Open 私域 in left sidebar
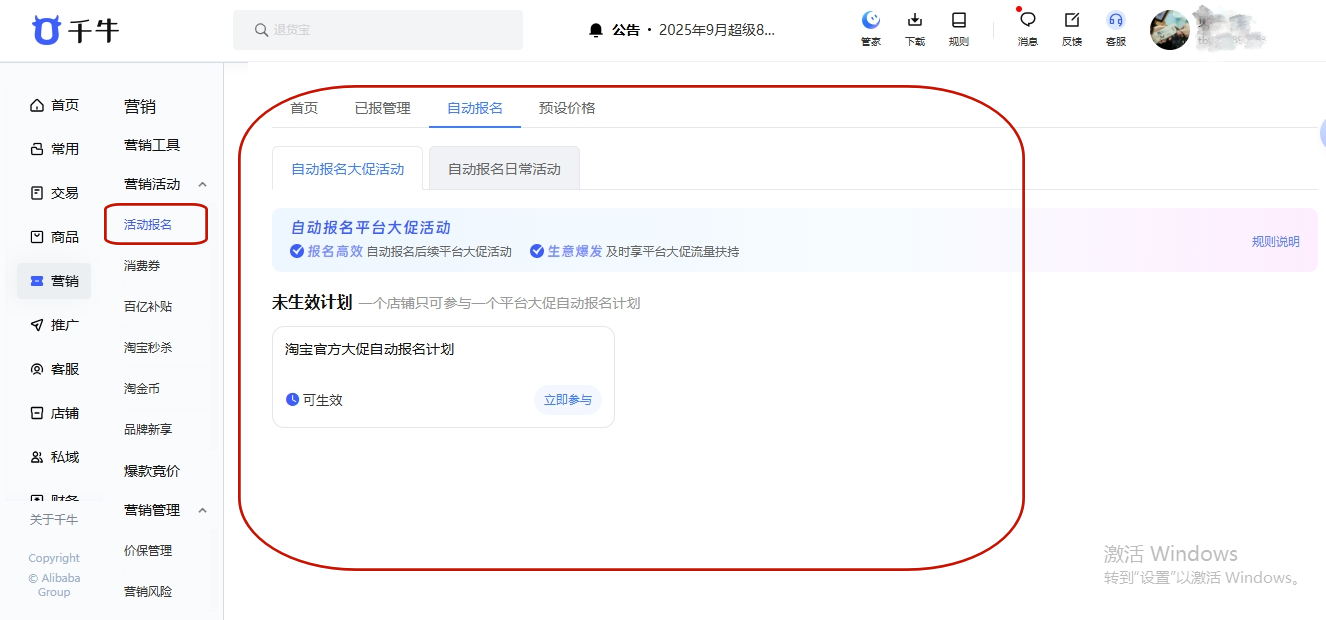 pos(54,457)
